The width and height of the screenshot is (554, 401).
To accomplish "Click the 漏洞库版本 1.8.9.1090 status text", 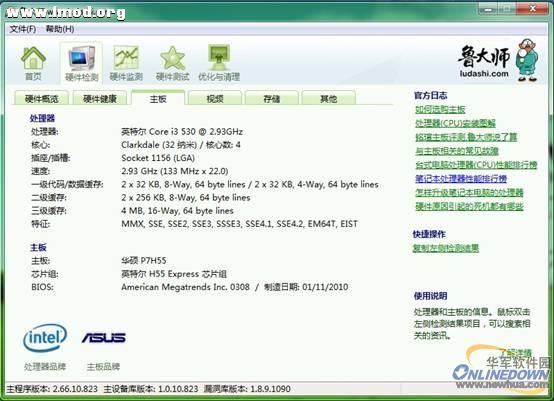I will (247, 389).
